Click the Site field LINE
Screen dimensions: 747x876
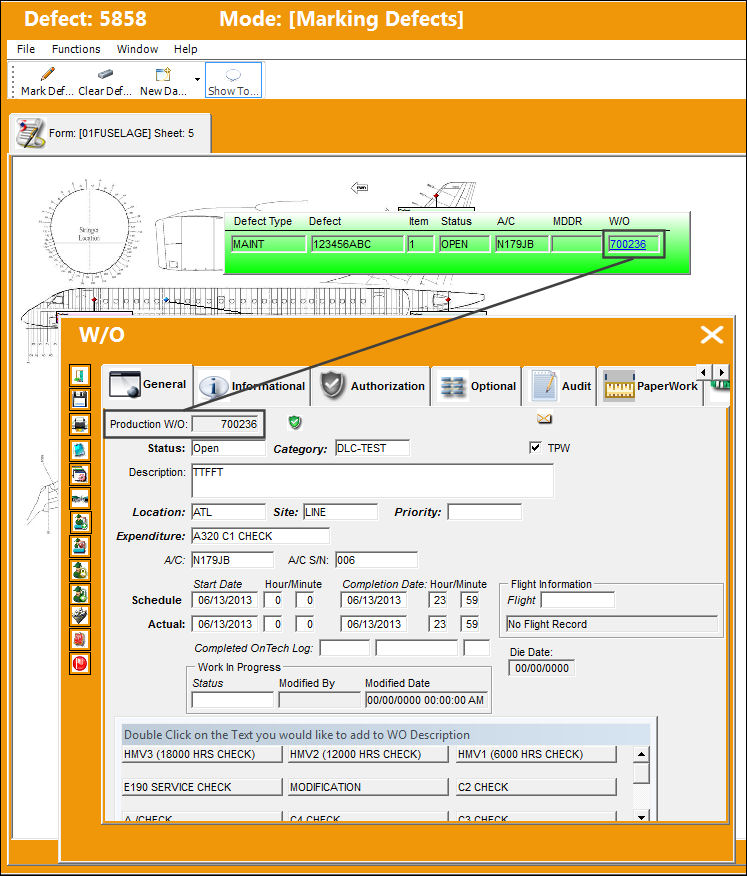click(x=340, y=512)
